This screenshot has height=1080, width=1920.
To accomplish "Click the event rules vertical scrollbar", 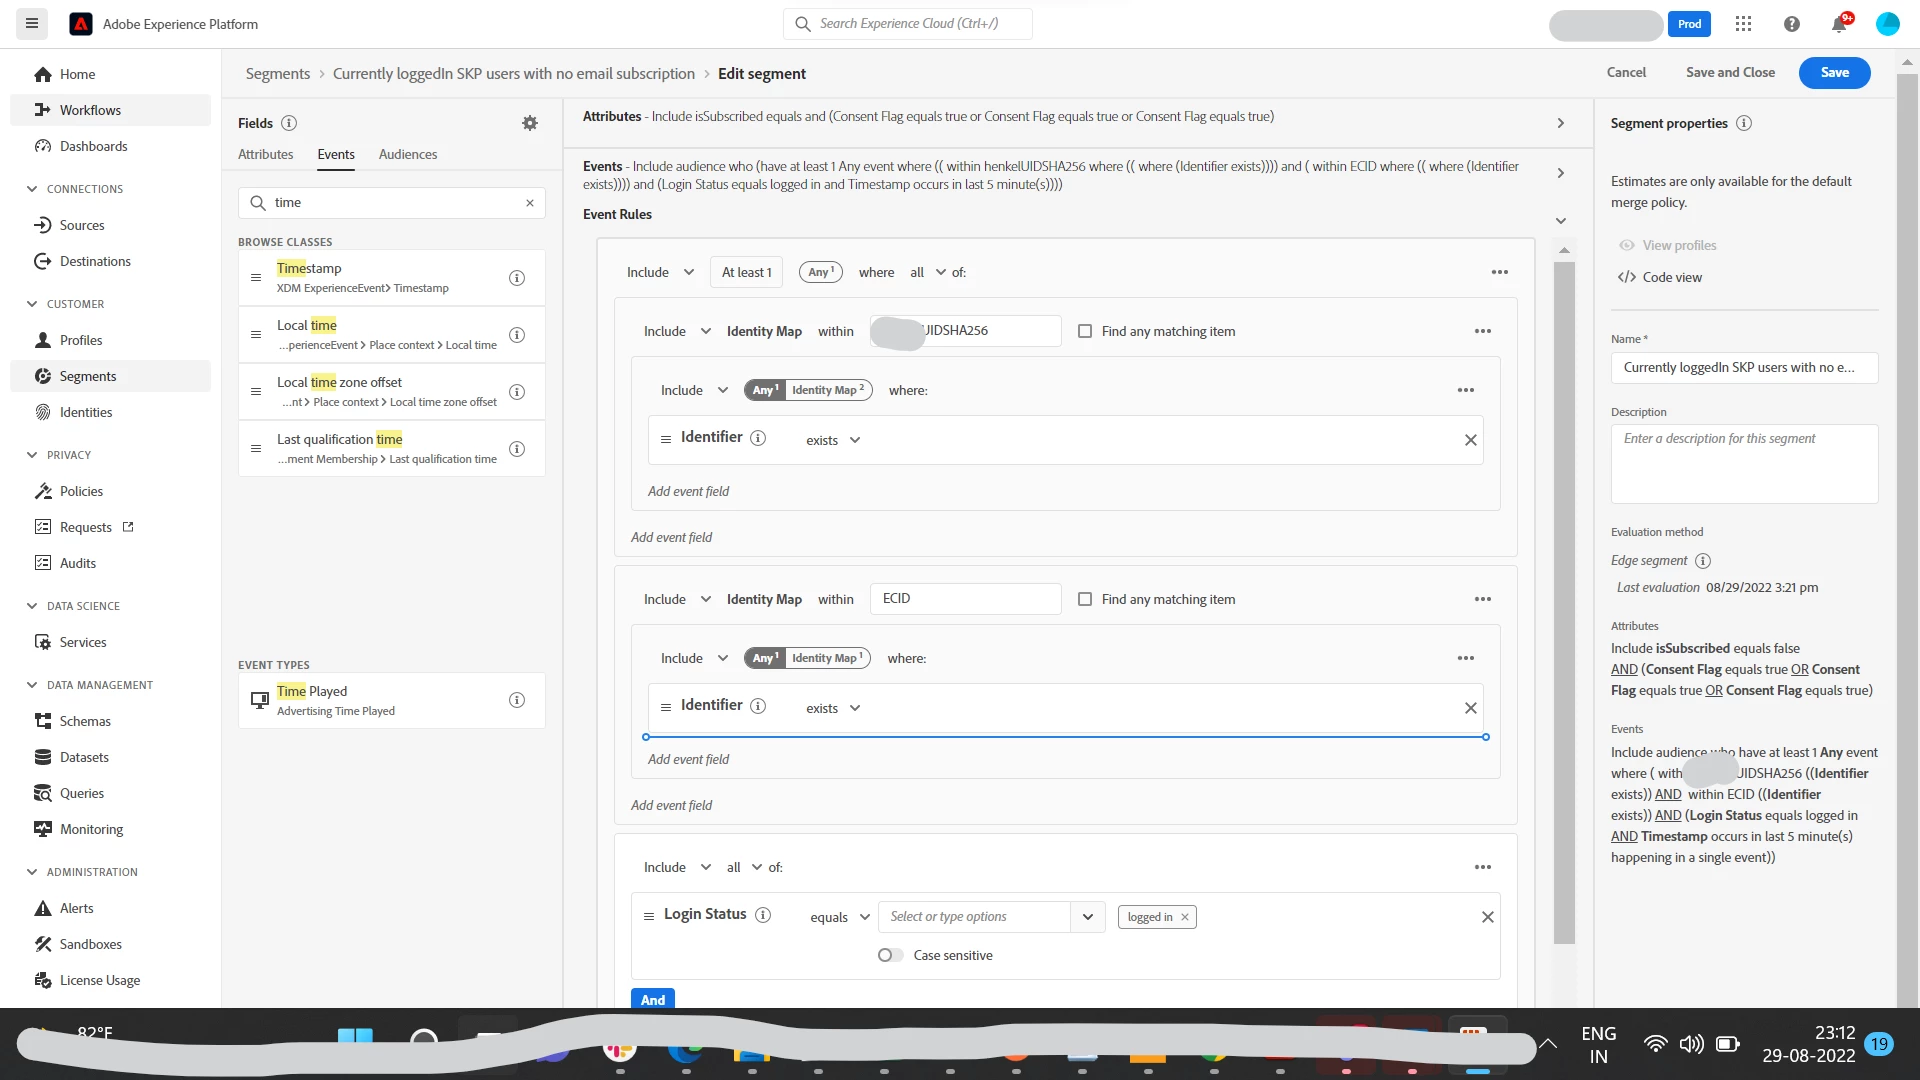I will [x=1564, y=600].
